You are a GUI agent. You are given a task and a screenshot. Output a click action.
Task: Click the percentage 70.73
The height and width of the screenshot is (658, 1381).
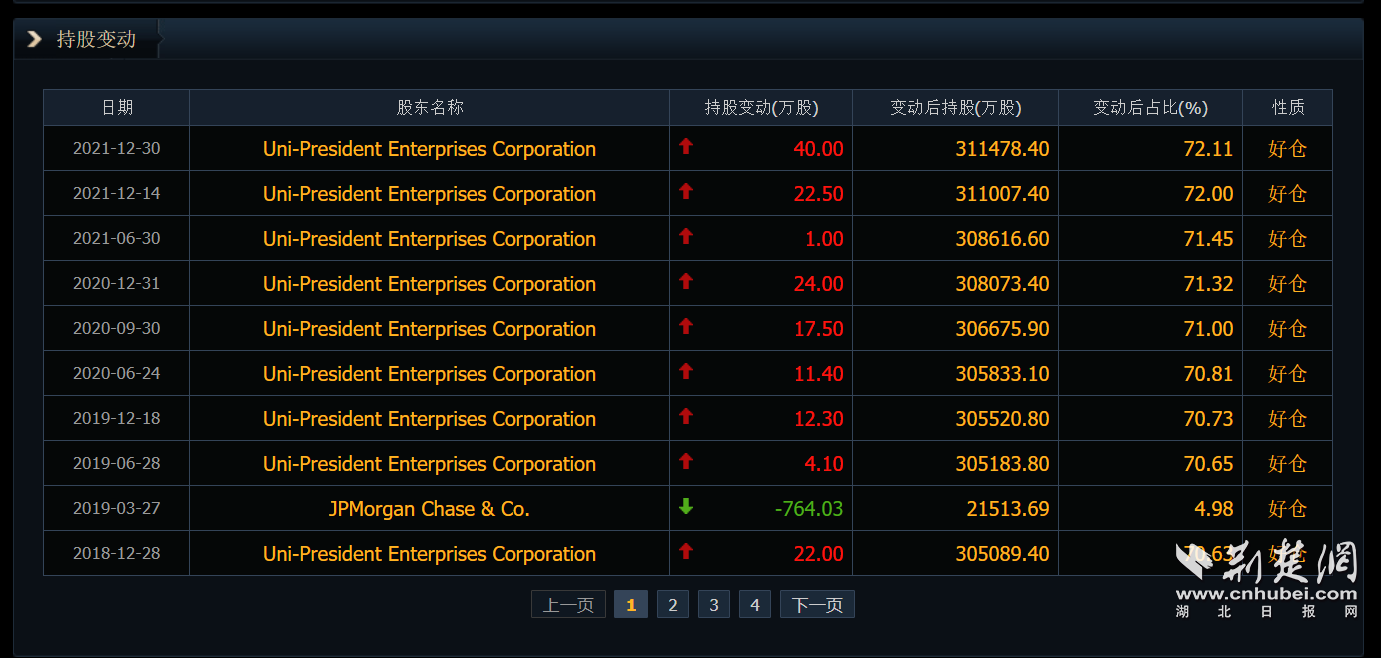coord(1209,419)
